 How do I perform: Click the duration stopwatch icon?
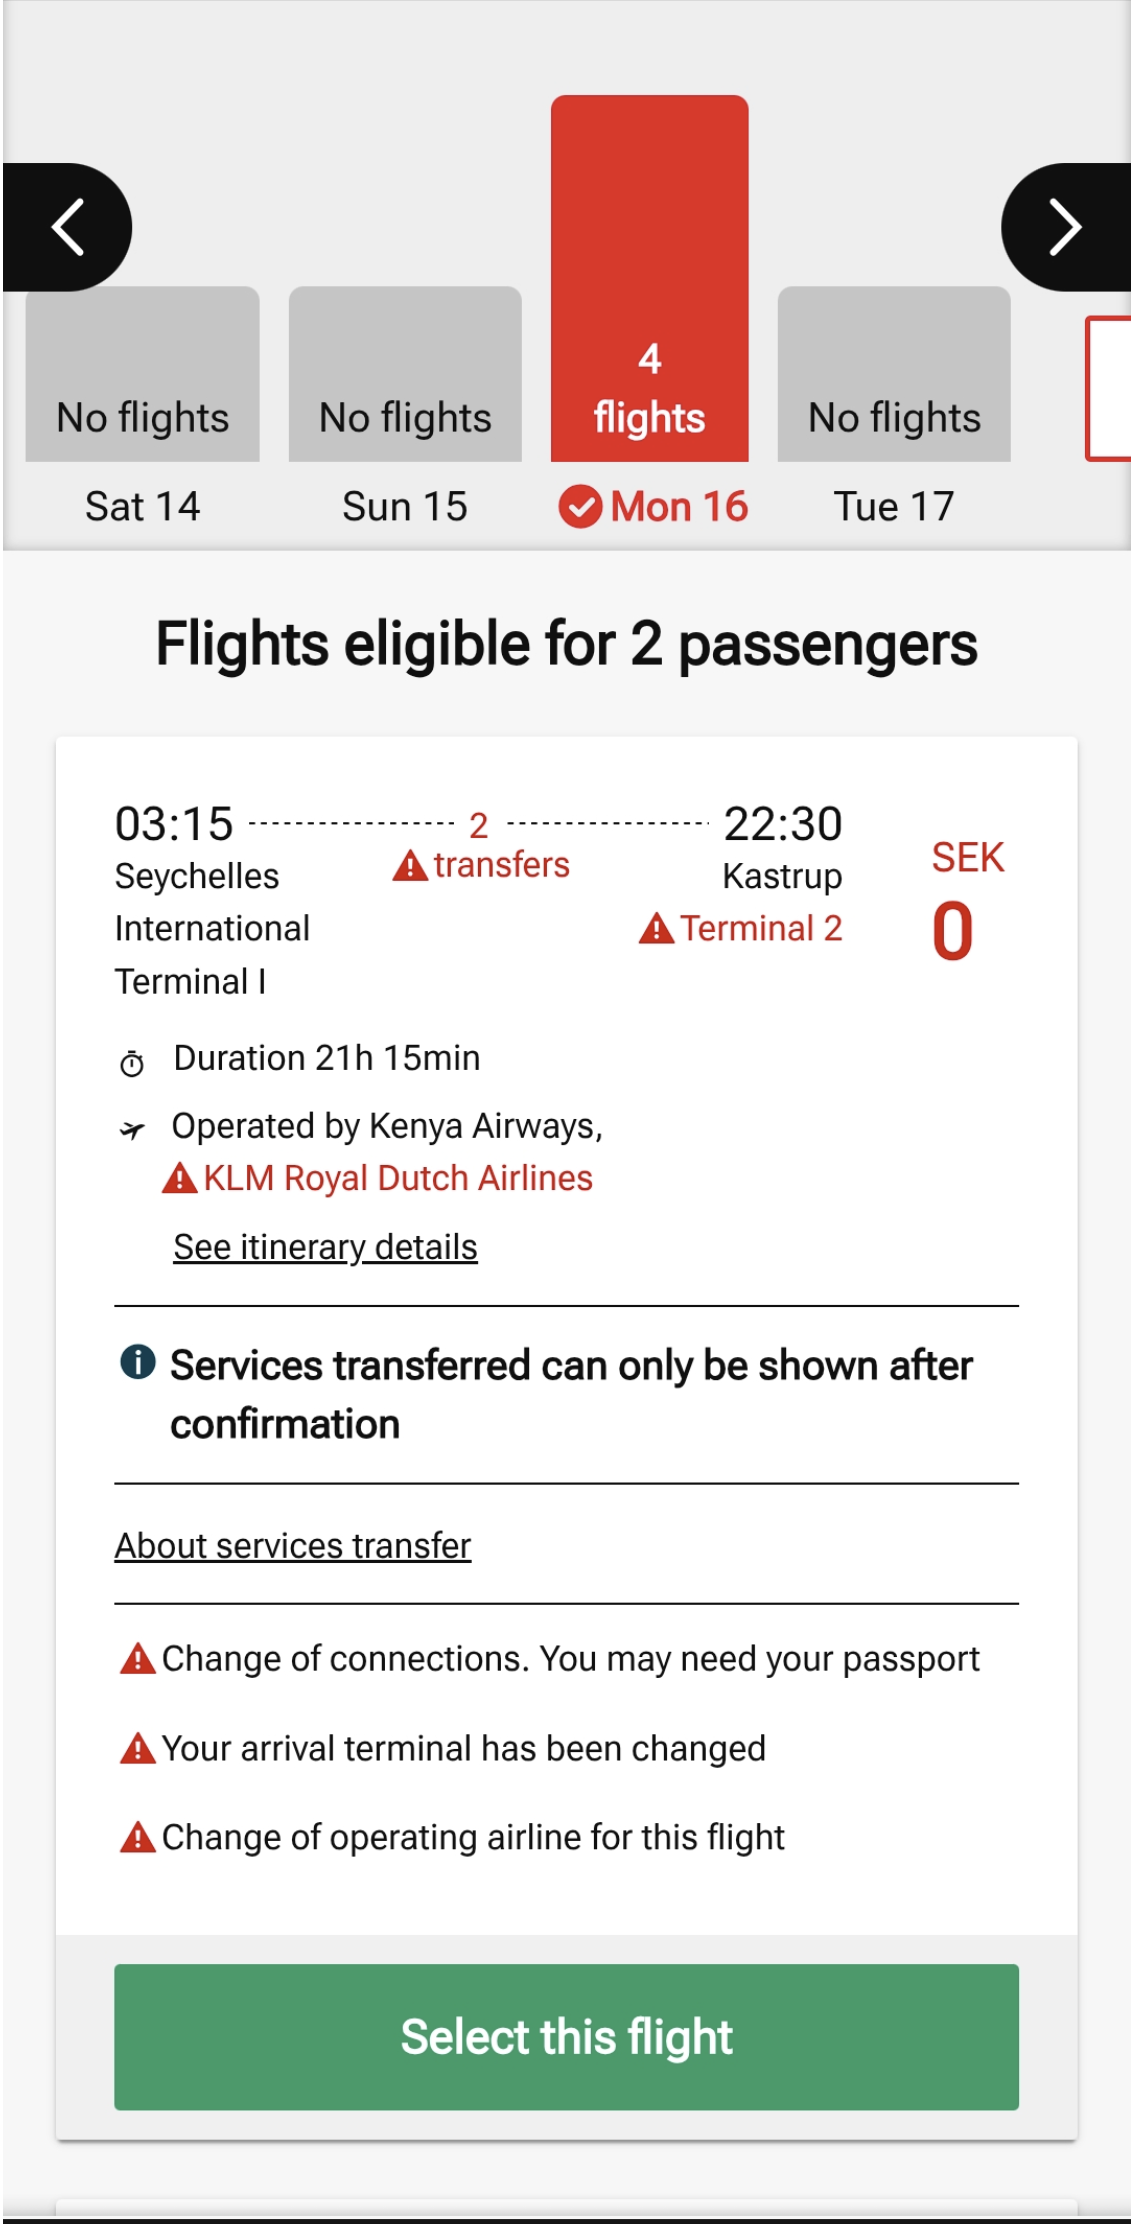pos(132,1062)
